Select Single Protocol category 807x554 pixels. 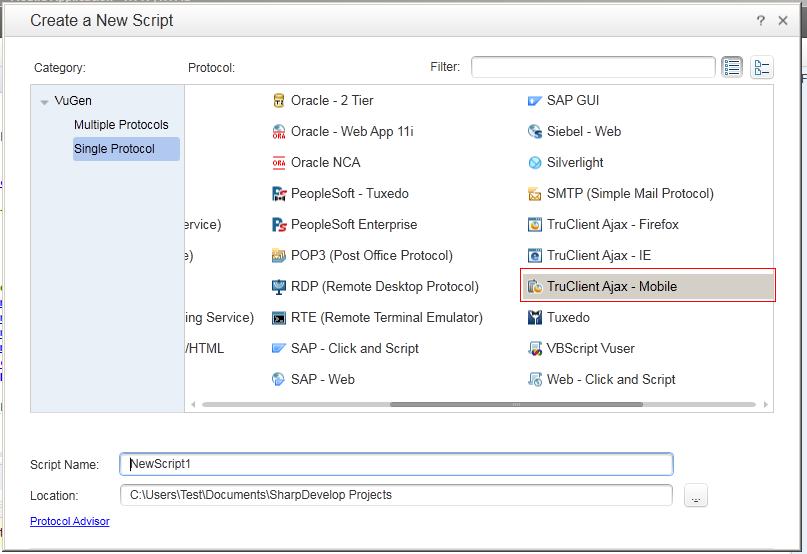(x=126, y=149)
